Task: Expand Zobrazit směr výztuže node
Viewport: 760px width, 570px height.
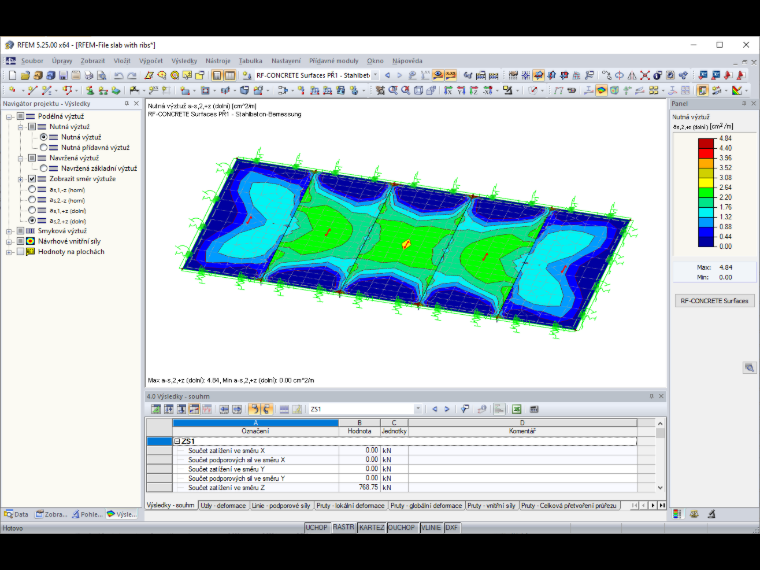Action: click(x=20, y=179)
